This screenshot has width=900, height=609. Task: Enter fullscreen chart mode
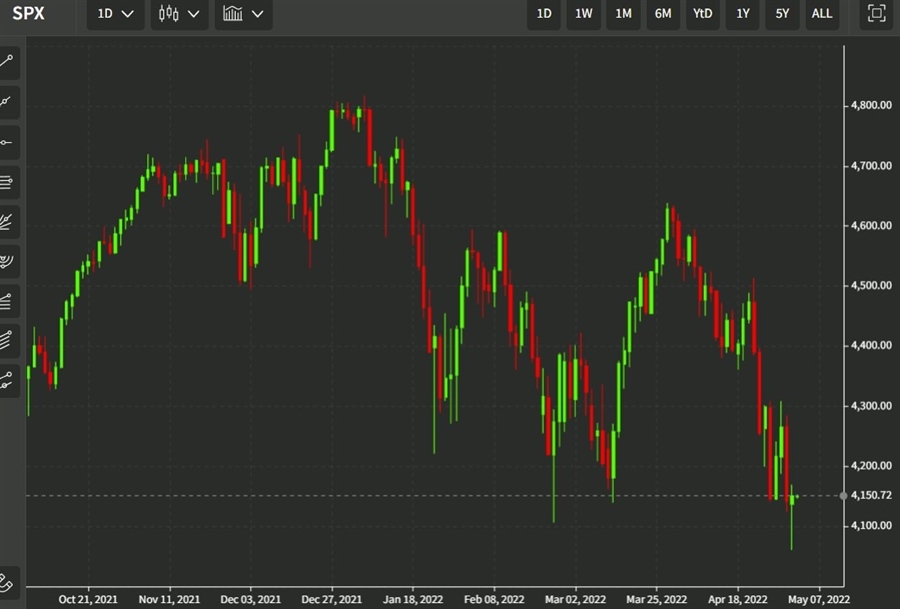coord(876,13)
